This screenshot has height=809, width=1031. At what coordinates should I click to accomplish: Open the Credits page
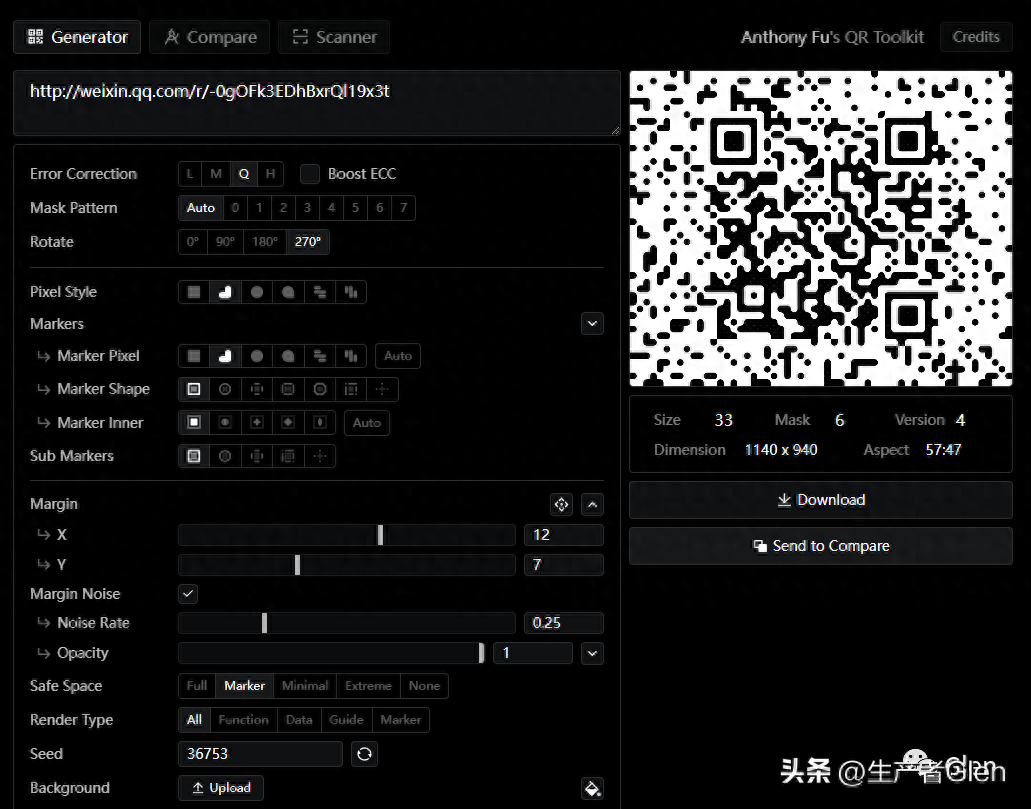[x=976, y=37]
